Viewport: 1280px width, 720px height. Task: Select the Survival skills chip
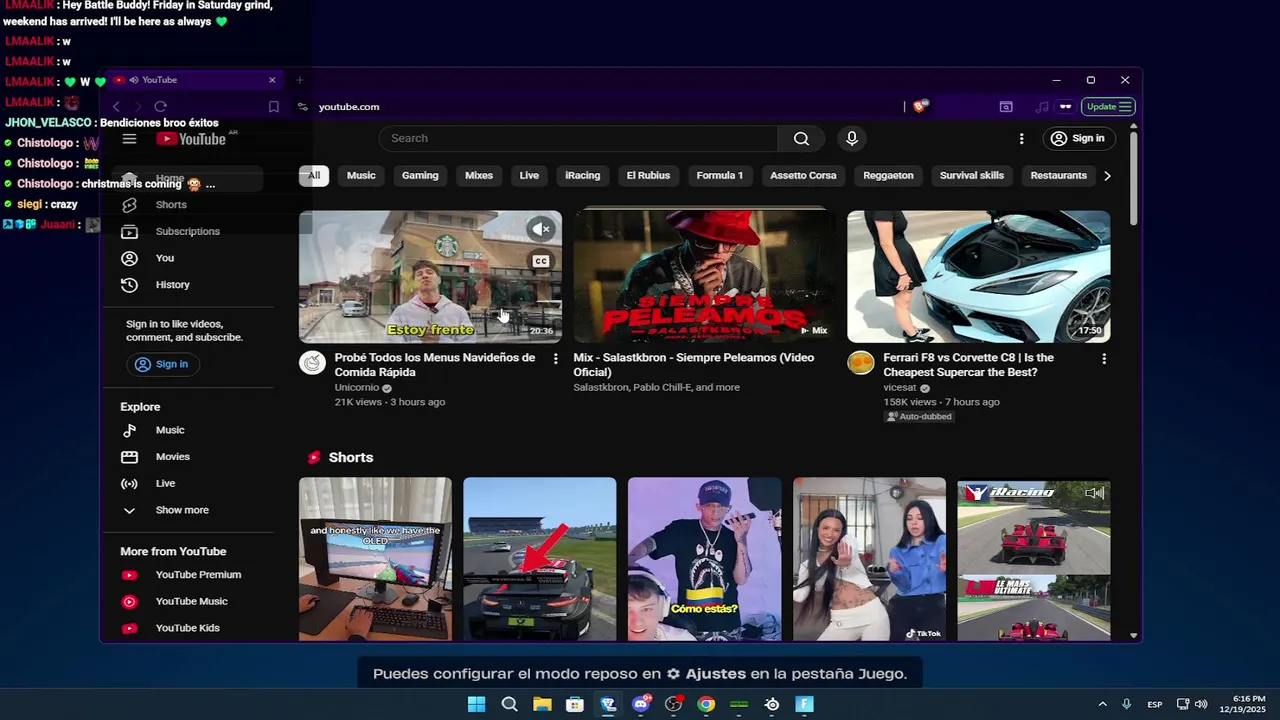click(972, 176)
